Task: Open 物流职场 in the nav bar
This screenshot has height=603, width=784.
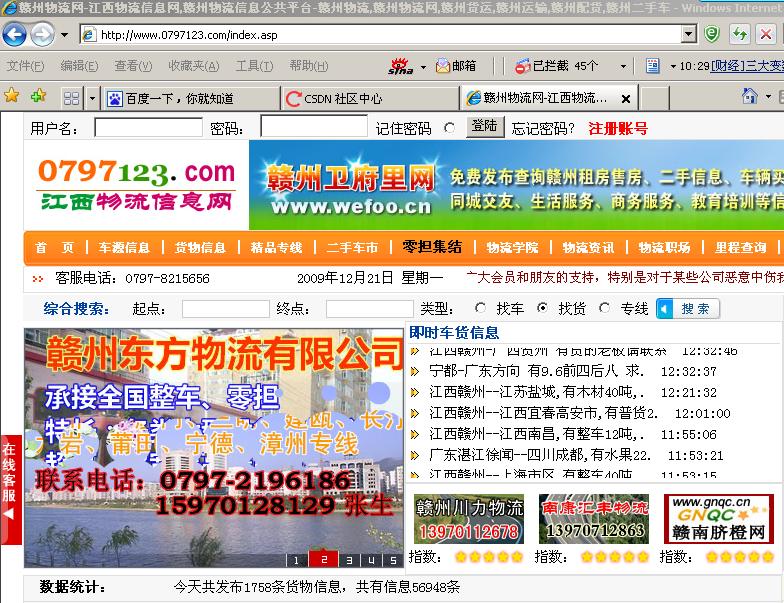Action: click(x=664, y=248)
